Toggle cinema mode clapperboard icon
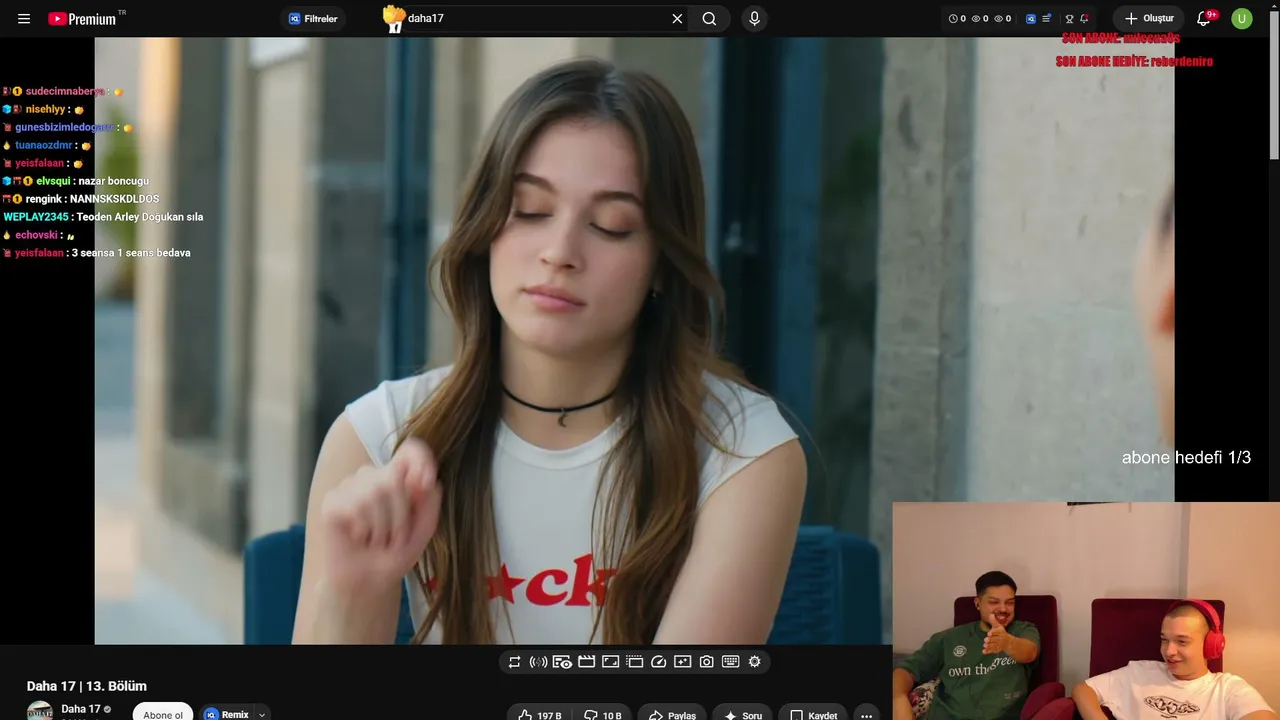 [587, 662]
